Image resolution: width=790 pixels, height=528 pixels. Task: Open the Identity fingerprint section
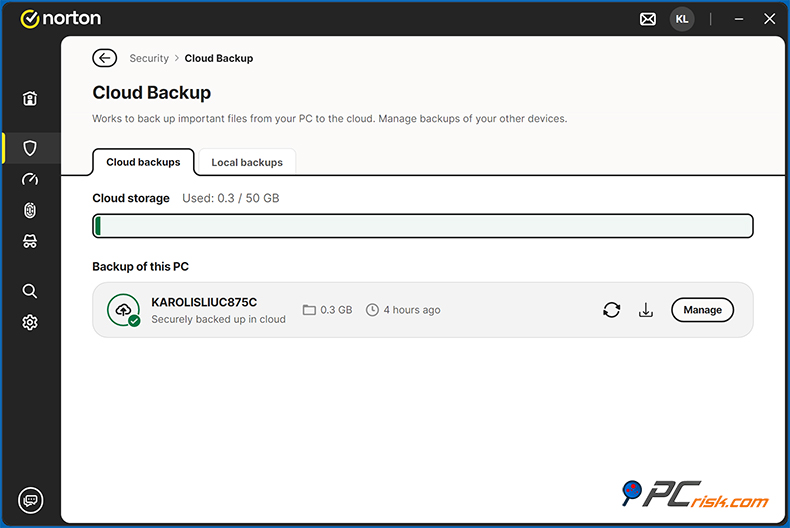pyautogui.click(x=30, y=210)
